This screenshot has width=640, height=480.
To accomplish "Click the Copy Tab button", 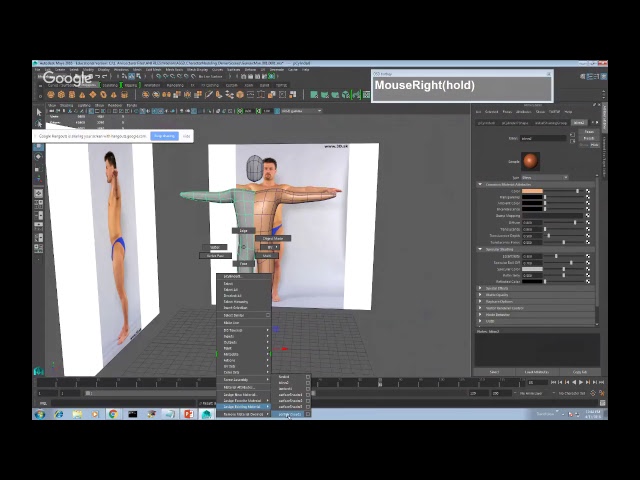I will pos(580,372).
